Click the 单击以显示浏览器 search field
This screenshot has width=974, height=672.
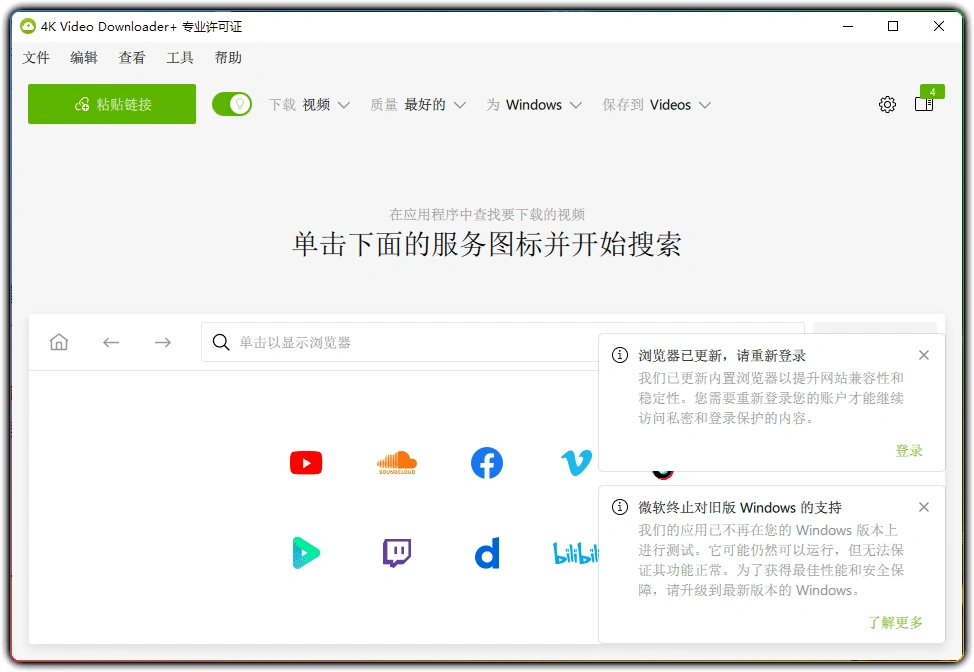503,342
